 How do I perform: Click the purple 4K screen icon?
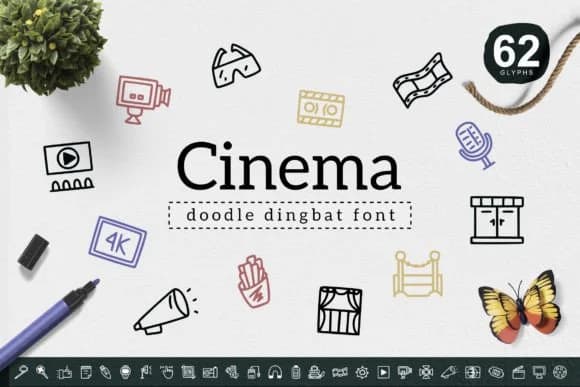click(x=118, y=242)
